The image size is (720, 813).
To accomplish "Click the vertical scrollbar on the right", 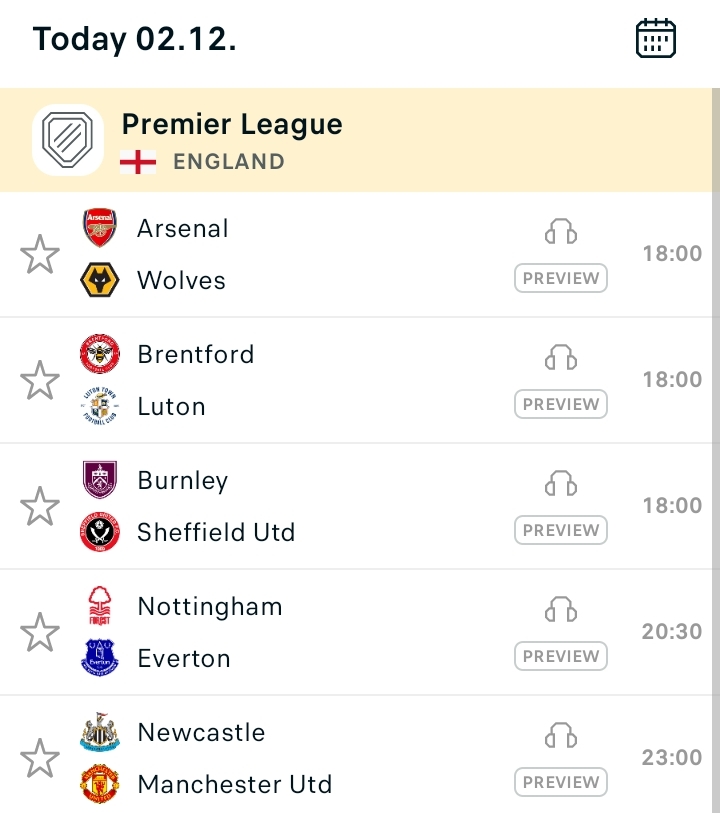I will (x=716, y=450).
